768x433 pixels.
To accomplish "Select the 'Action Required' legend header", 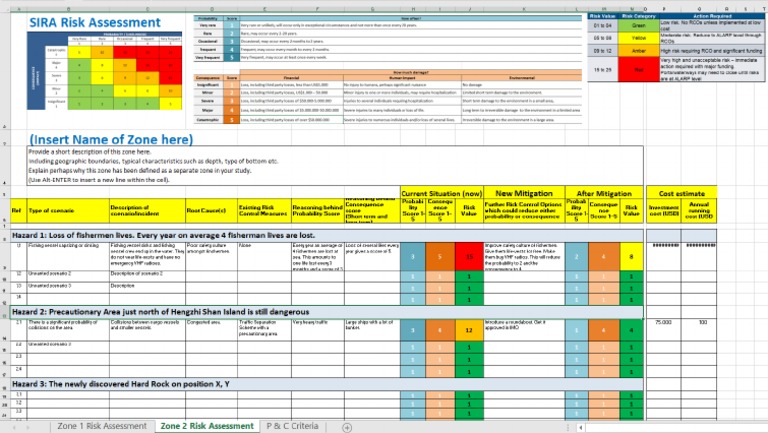I will 712,16.
